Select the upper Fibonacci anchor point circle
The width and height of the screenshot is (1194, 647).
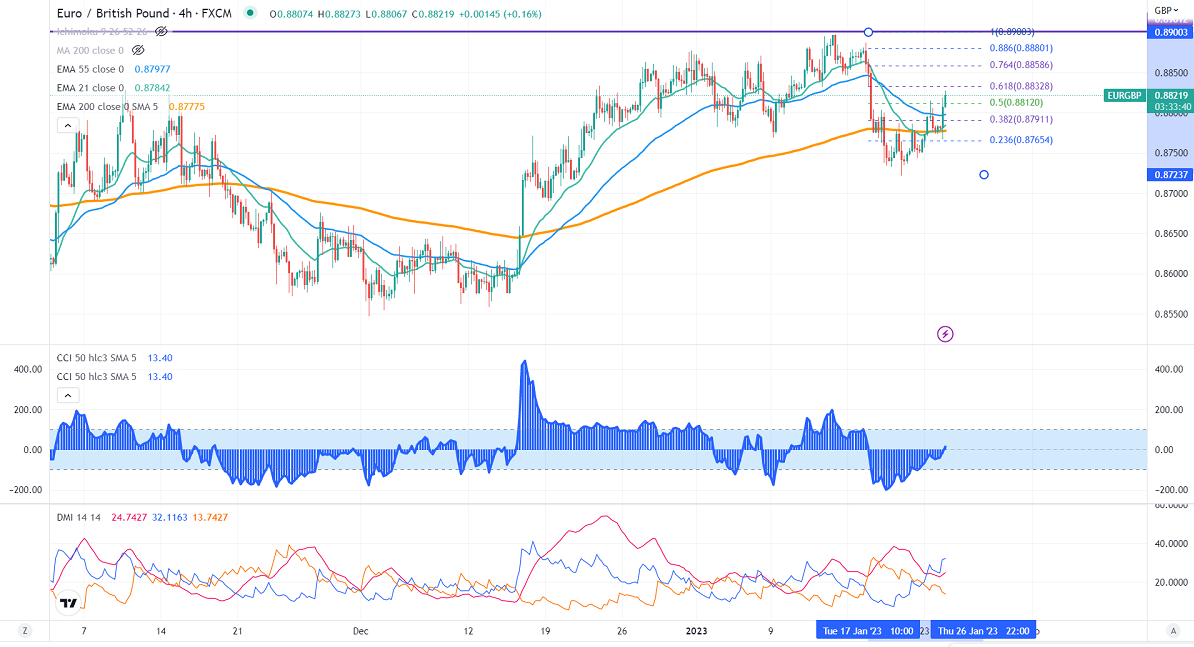[x=868, y=32]
